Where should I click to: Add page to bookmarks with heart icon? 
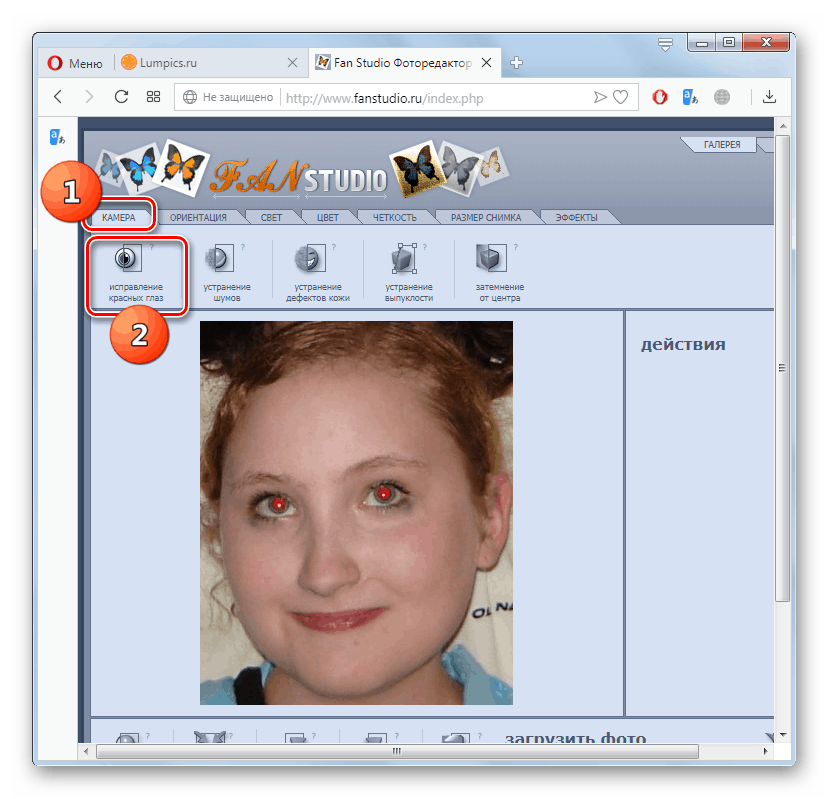[x=620, y=97]
